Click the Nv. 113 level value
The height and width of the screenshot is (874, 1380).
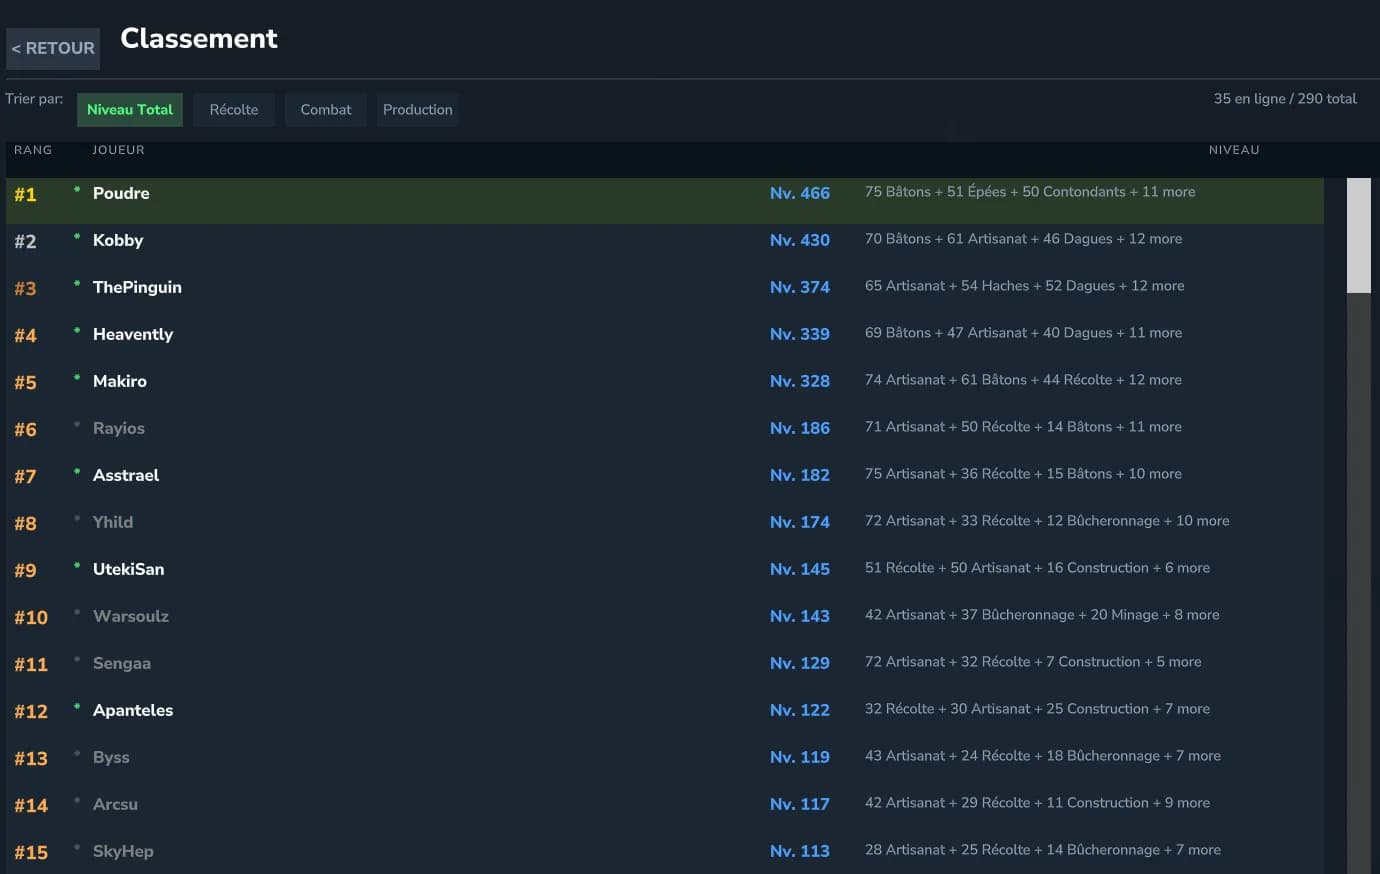(800, 851)
